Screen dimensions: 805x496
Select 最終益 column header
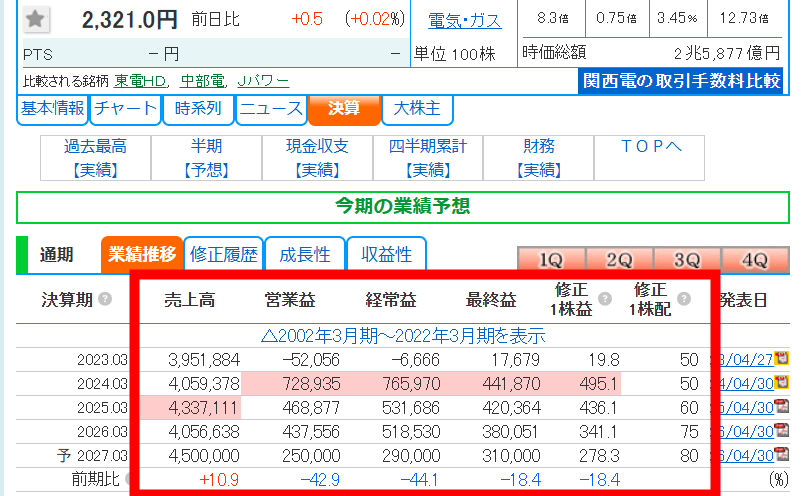[x=491, y=300]
